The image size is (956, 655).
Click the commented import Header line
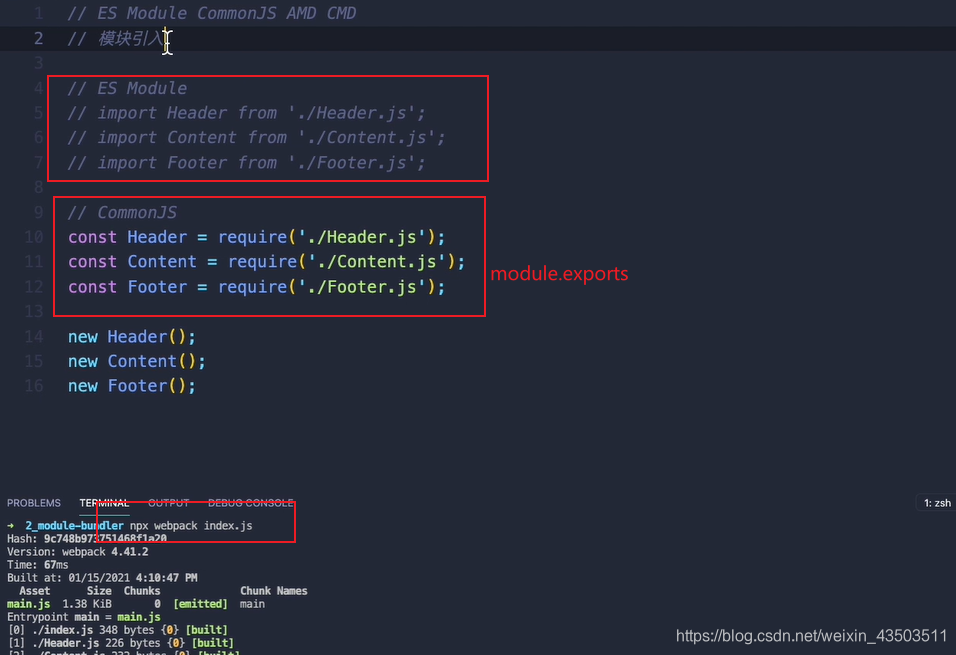coord(246,113)
